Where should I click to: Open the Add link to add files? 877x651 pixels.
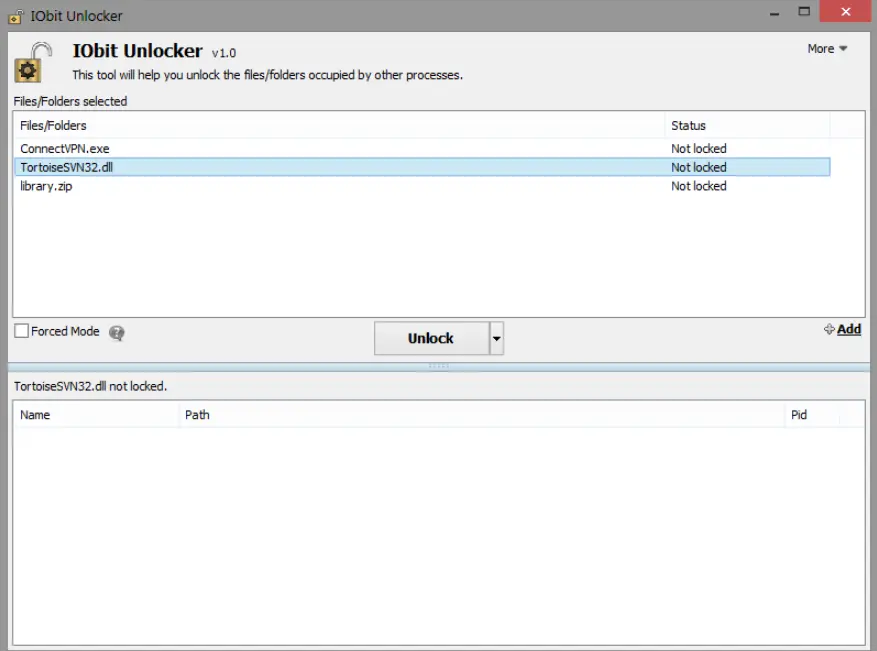click(x=847, y=329)
